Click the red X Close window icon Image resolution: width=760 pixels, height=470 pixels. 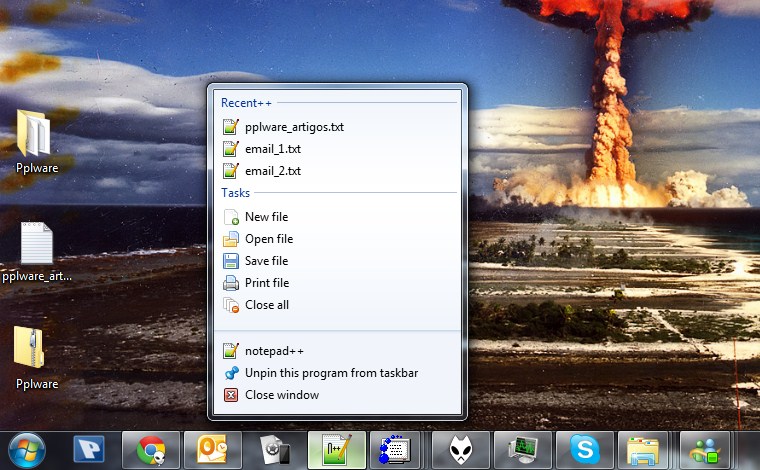231,395
